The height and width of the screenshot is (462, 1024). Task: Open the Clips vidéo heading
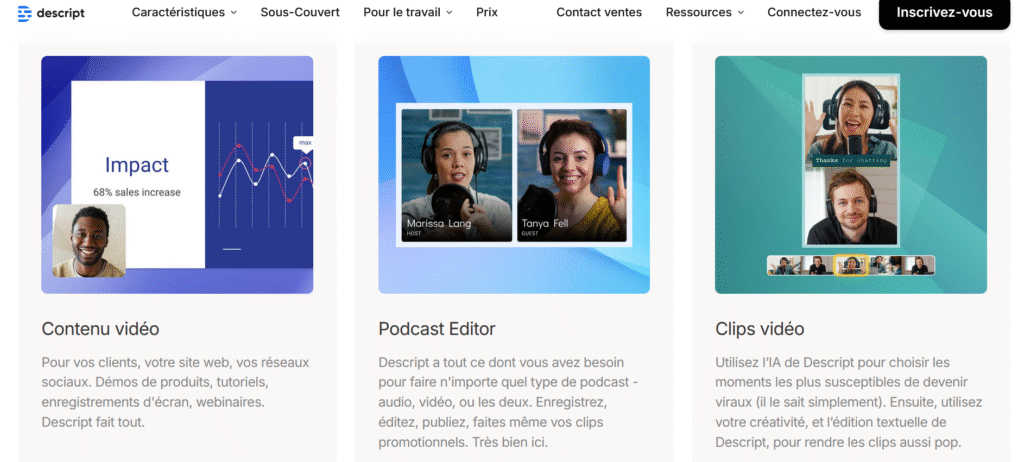pyautogui.click(x=759, y=329)
